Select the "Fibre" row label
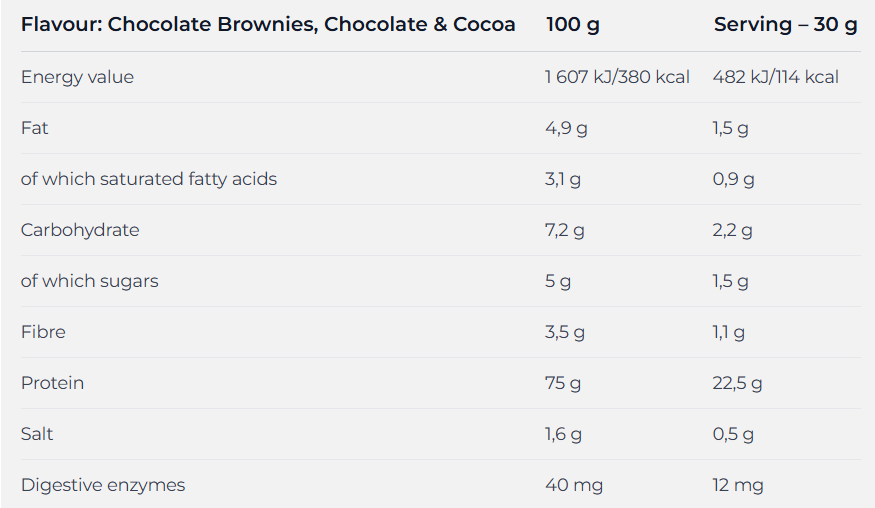Viewport: 875px width, 508px height. [43, 332]
